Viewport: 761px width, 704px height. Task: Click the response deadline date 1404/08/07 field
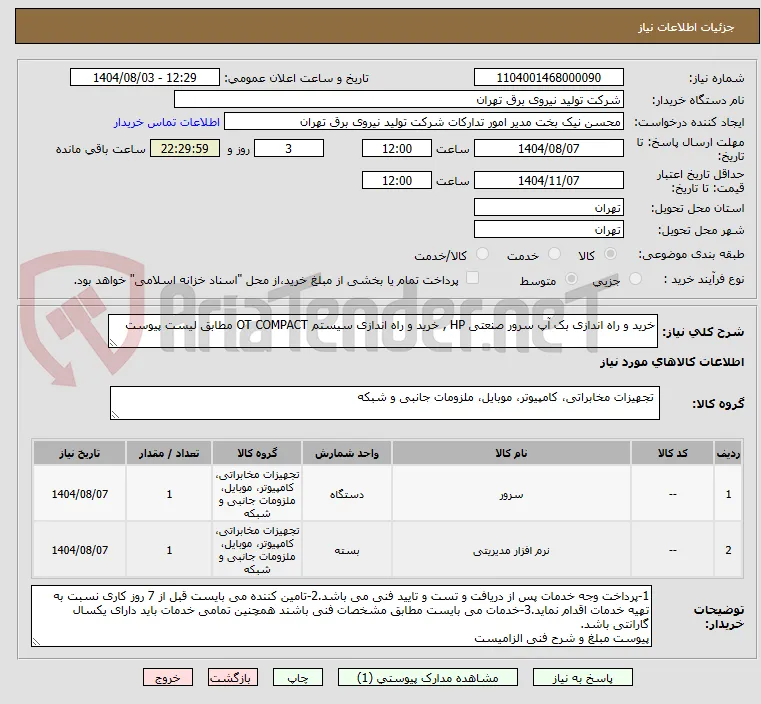click(x=548, y=148)
